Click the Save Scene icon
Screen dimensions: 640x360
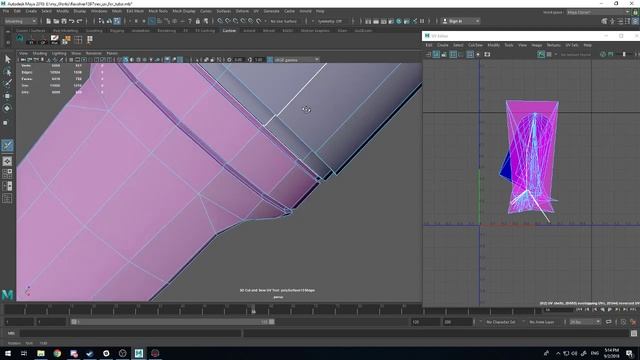(x=64, y=21)
